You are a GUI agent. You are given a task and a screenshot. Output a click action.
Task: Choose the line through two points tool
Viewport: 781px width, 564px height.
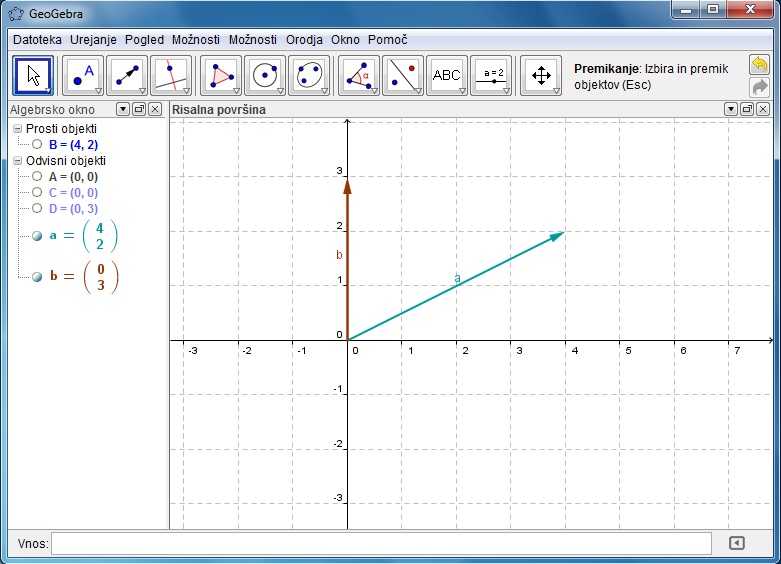tap(127, 75)
